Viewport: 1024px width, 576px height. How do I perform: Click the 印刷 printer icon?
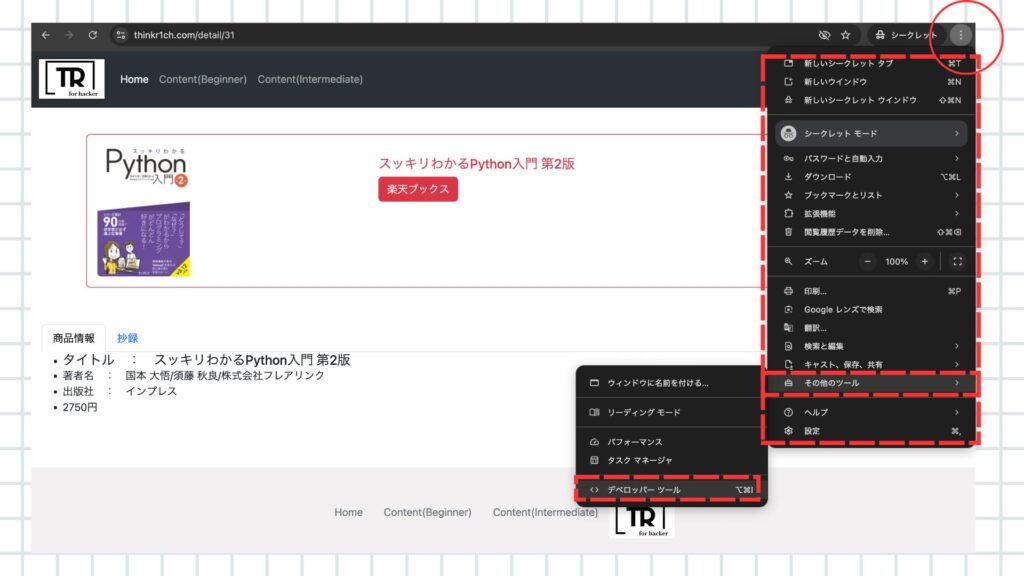pyautogui.click(x=788, y=291)
